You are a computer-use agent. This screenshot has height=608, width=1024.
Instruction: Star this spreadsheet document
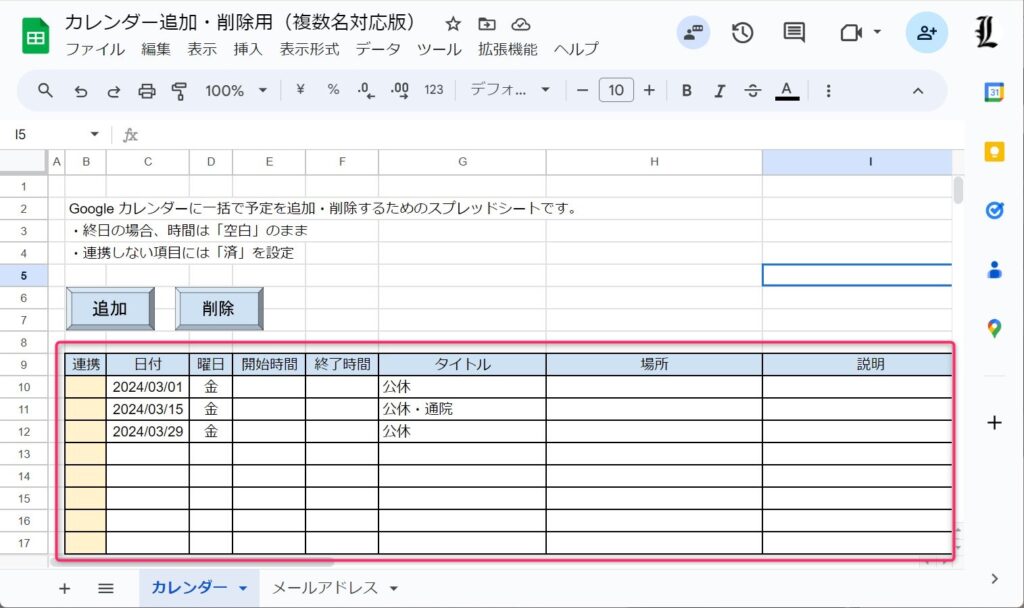click(453, 24)
